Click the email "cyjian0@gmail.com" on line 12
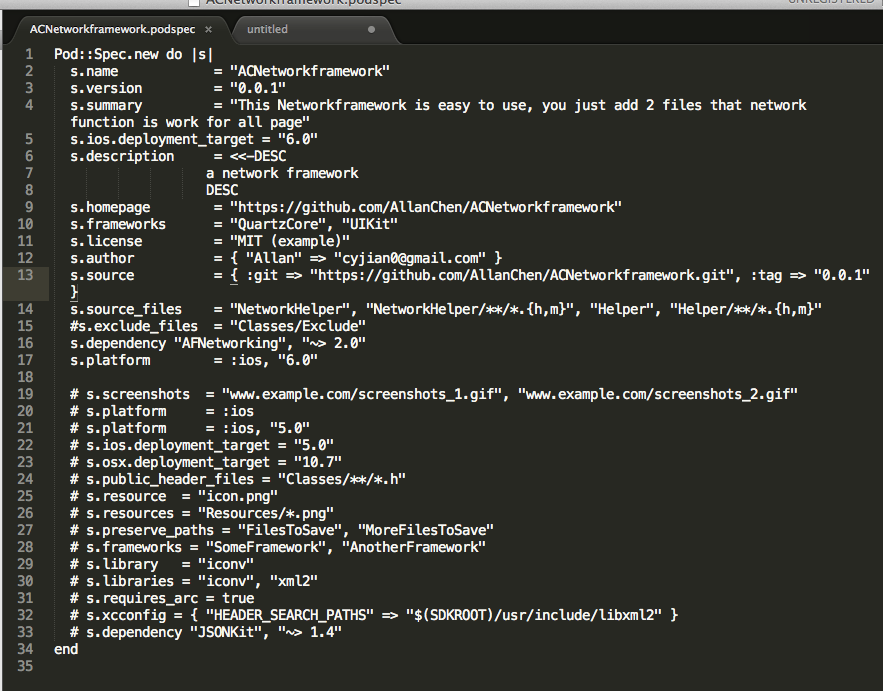The image size is (883, 691). 410,258
